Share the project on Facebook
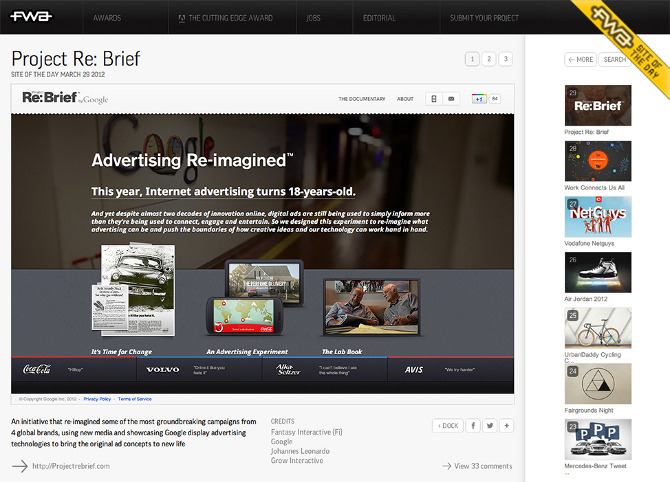The width and height of the screenshot is (670, 482). click(473, 426)
